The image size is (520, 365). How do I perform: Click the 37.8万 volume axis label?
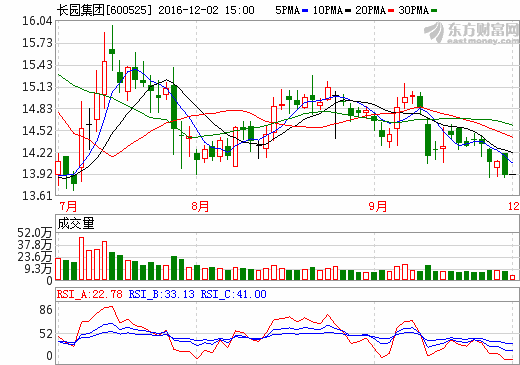[35, 245]
